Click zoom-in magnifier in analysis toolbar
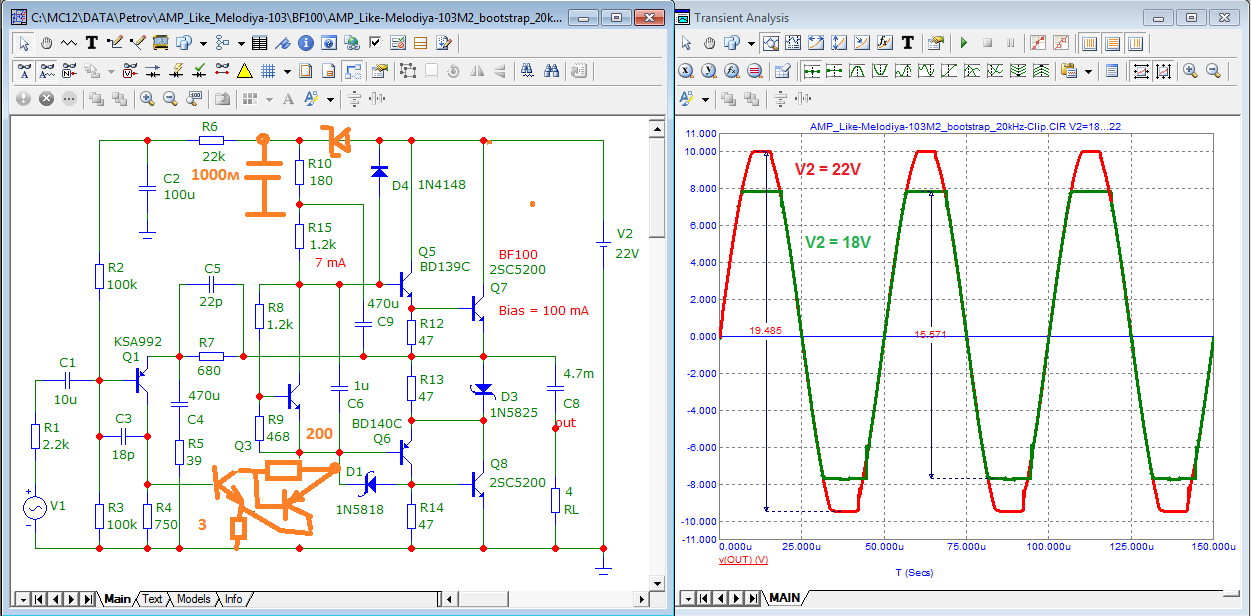The width and height of the screenshot is (1251, 616). coord(1190,71)
